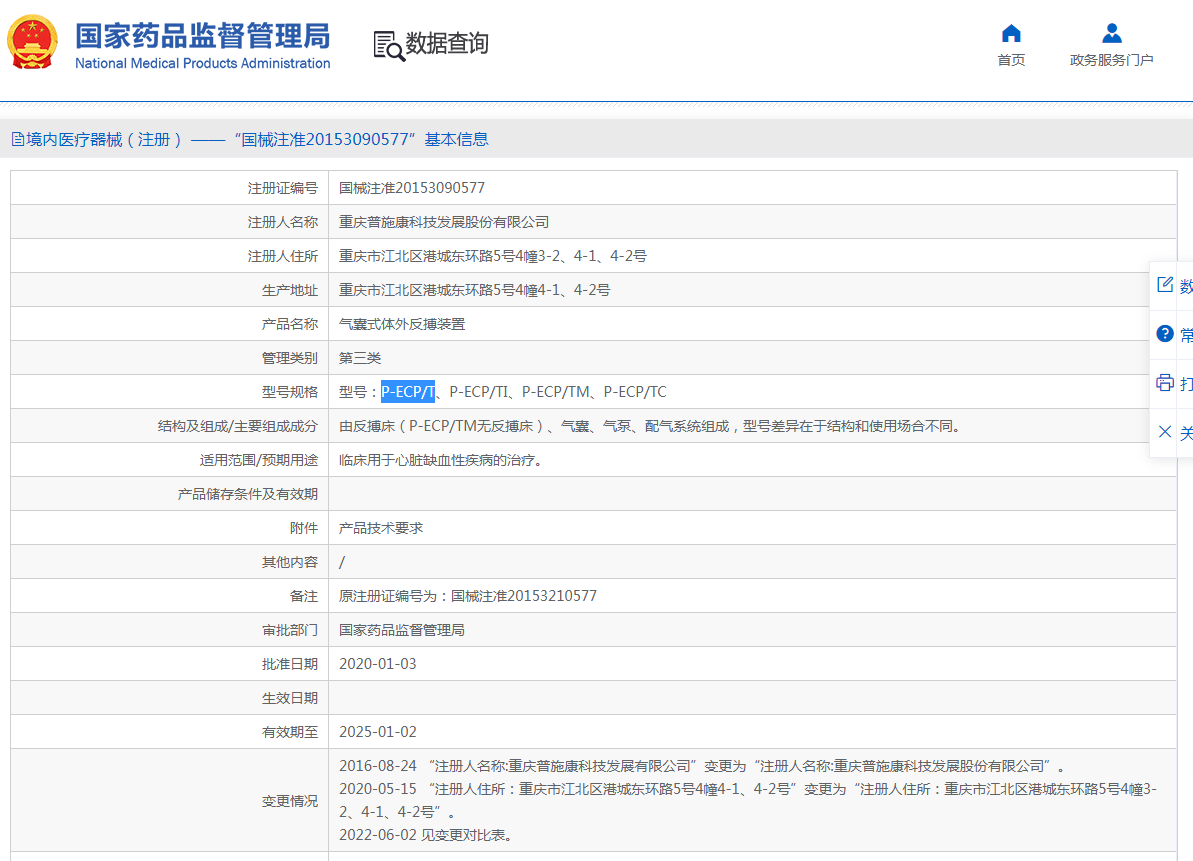The height and width of the screenshot is (861, 1193).
Task: Click 2022-06-02 见变更对比表 line
Action: (x=426, y=835)
